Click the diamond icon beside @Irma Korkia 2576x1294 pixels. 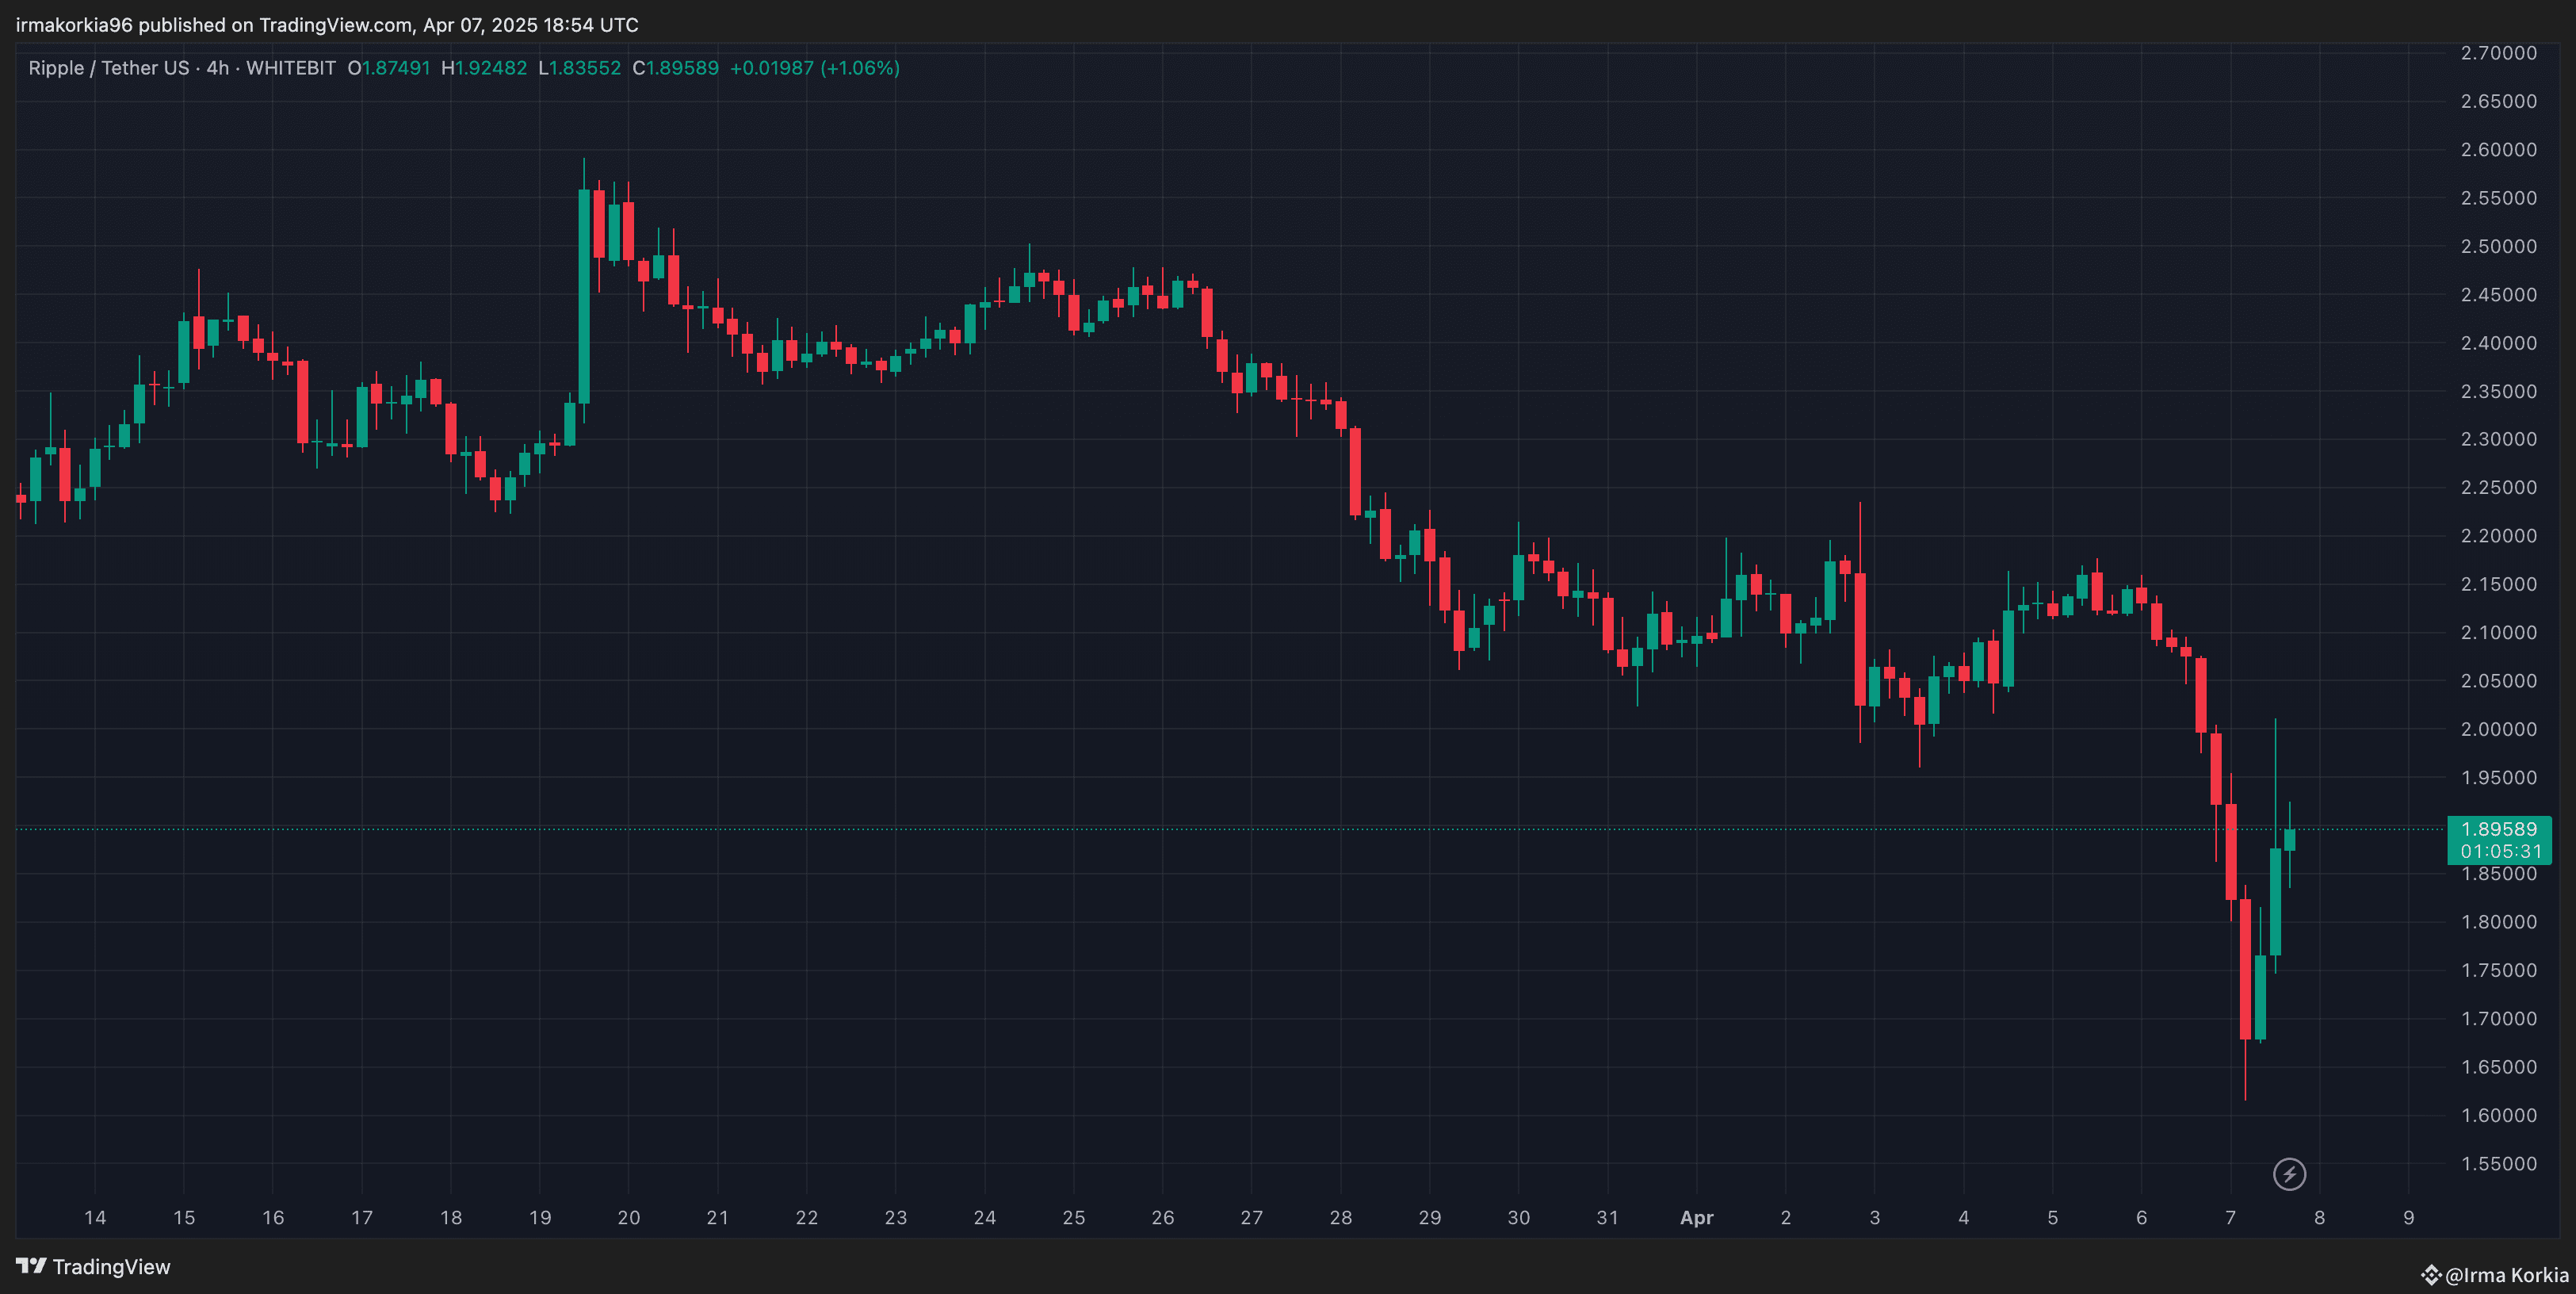click(x=2431, y=1275)
